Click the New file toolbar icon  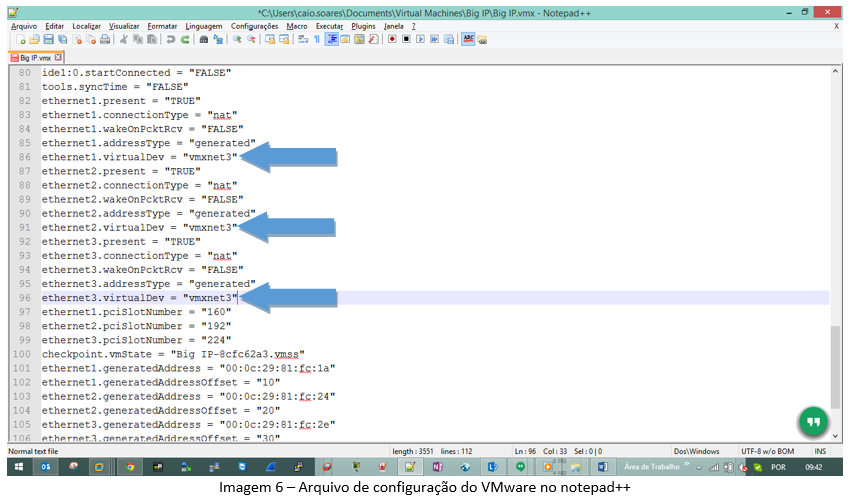(21, 39)
